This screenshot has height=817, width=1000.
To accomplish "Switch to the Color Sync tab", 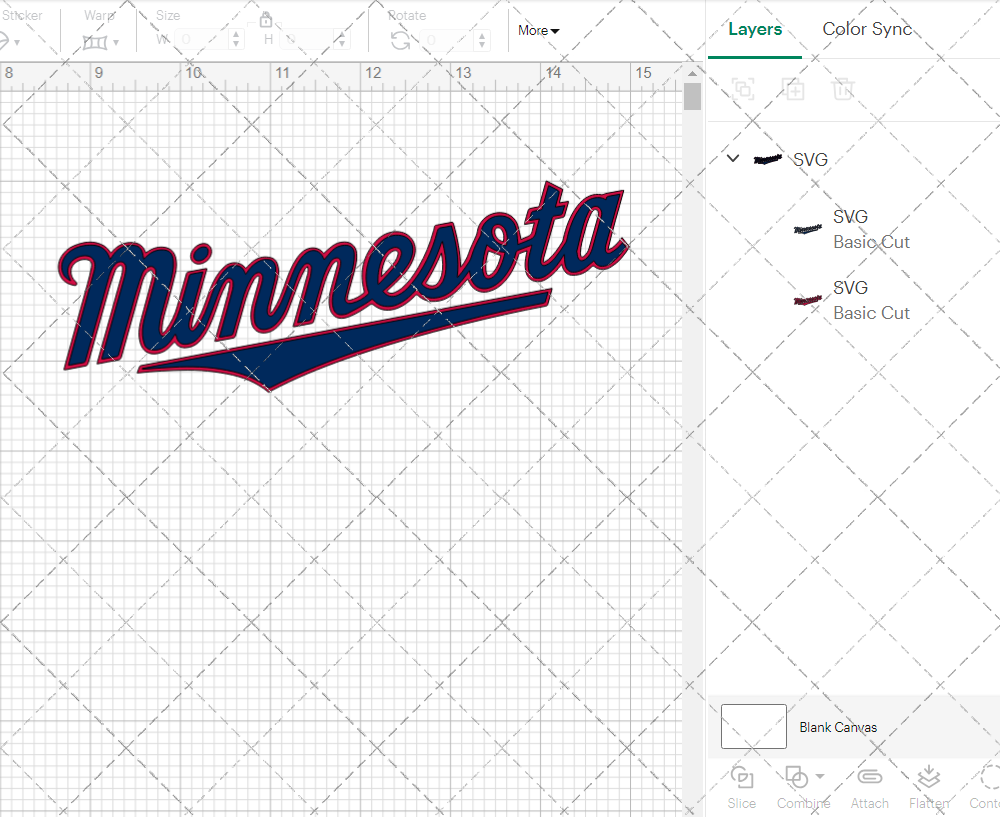I will 867,29.
